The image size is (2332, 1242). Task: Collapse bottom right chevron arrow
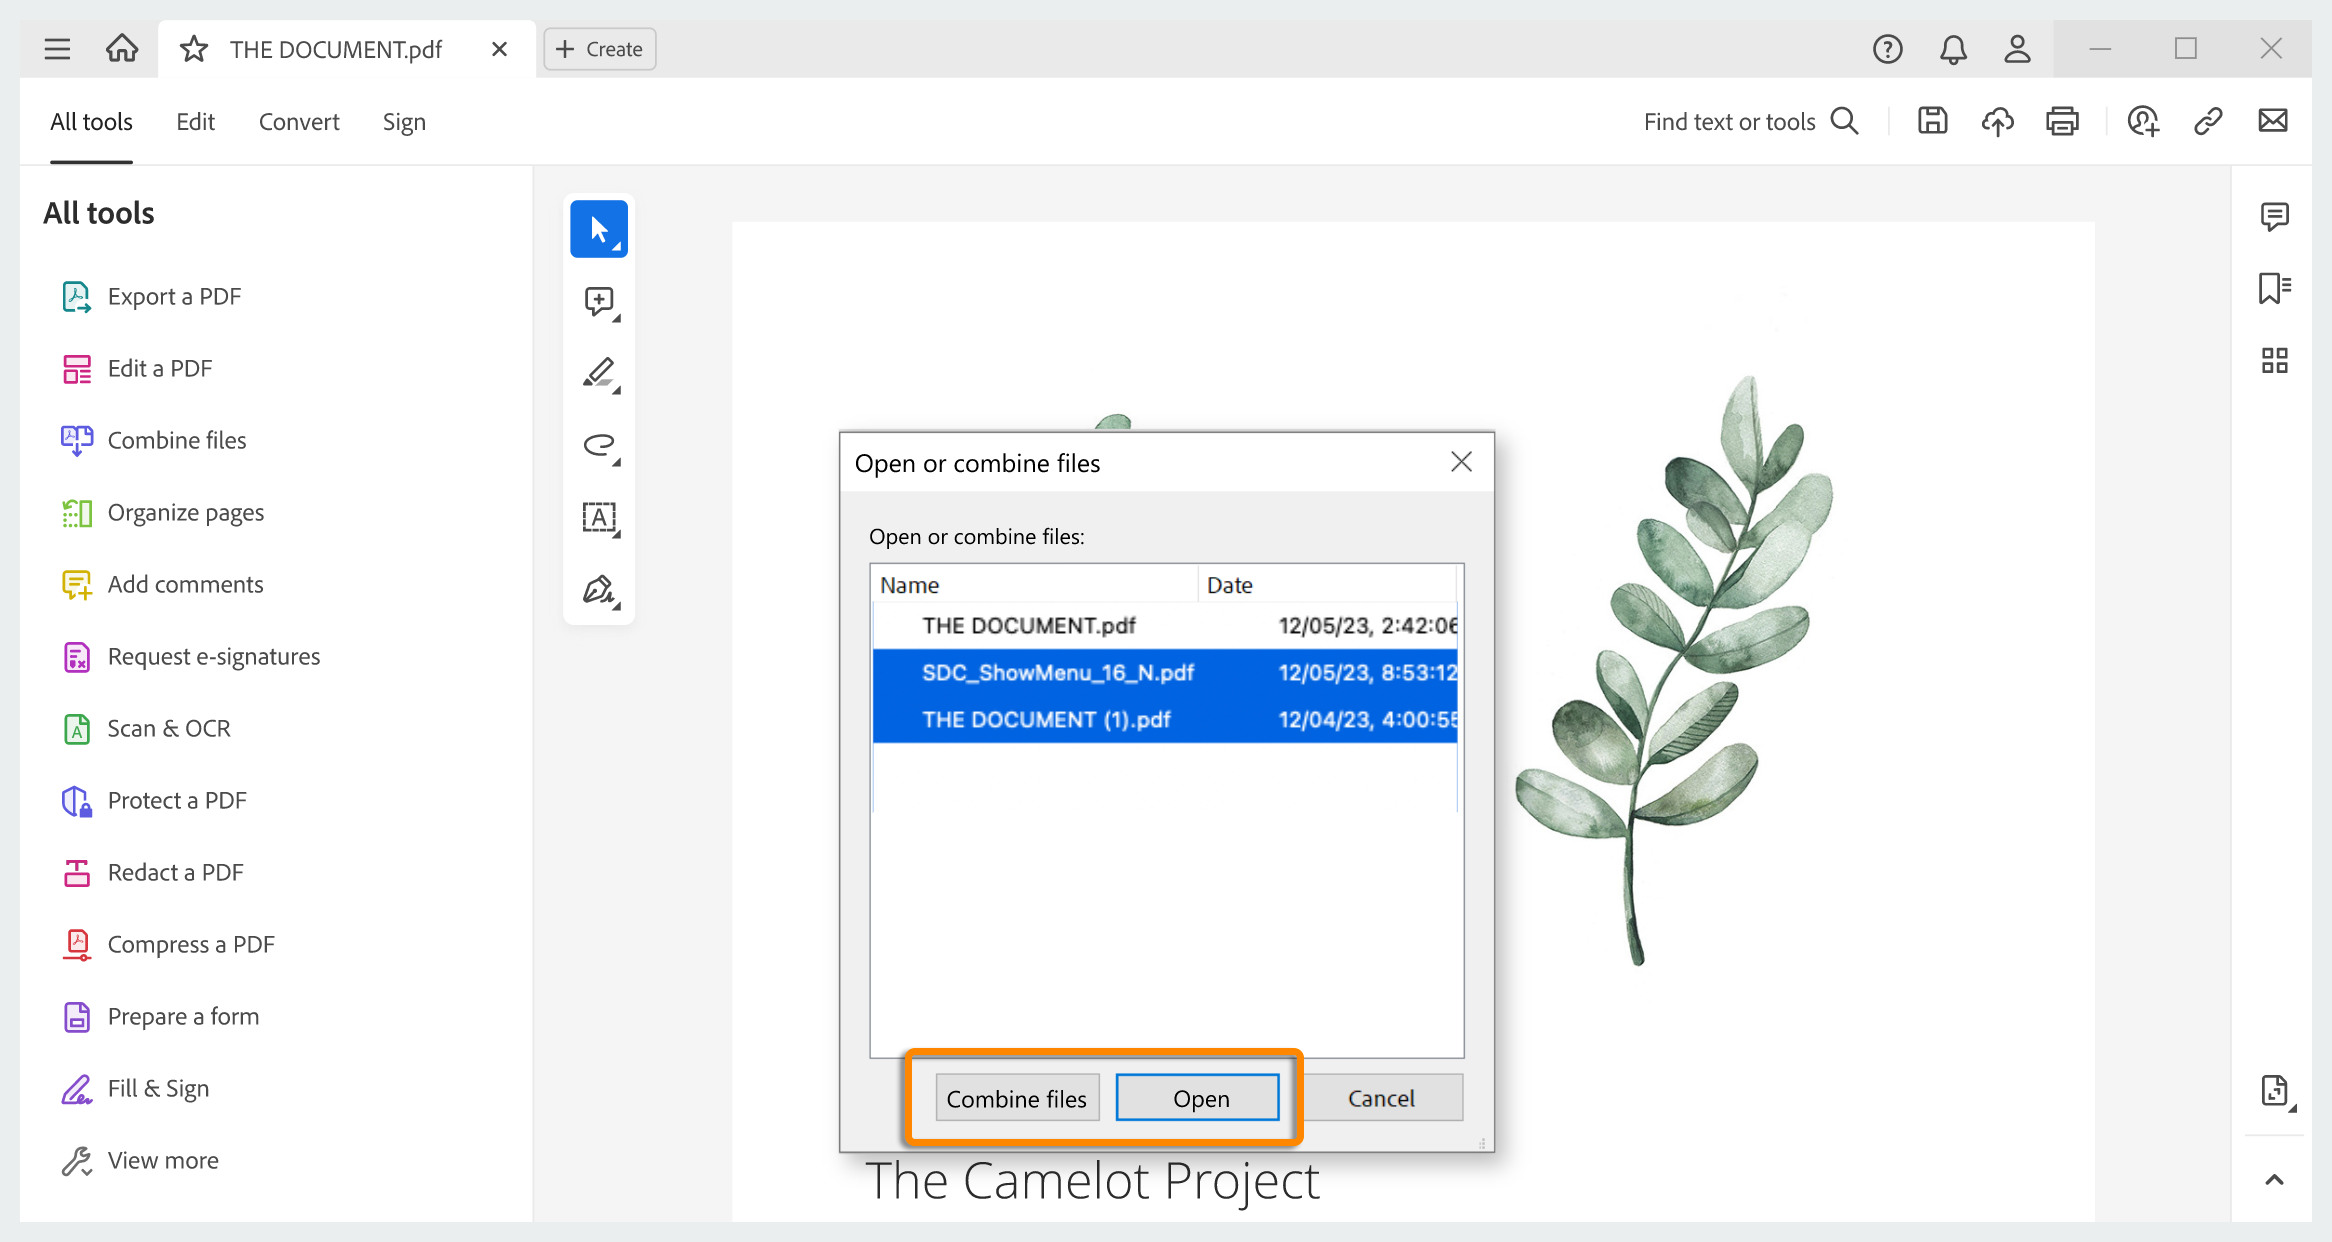[2274, 1180]
